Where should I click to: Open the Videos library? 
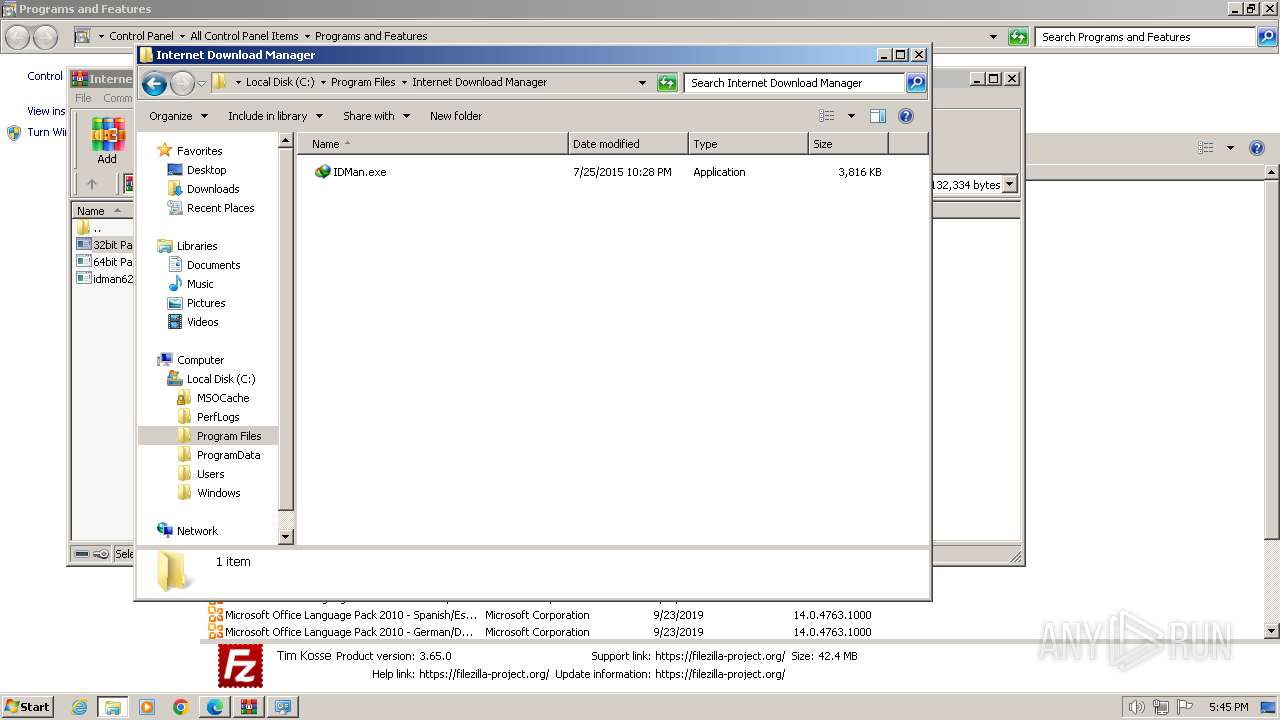pyautogui.click(x=202, y=322)
